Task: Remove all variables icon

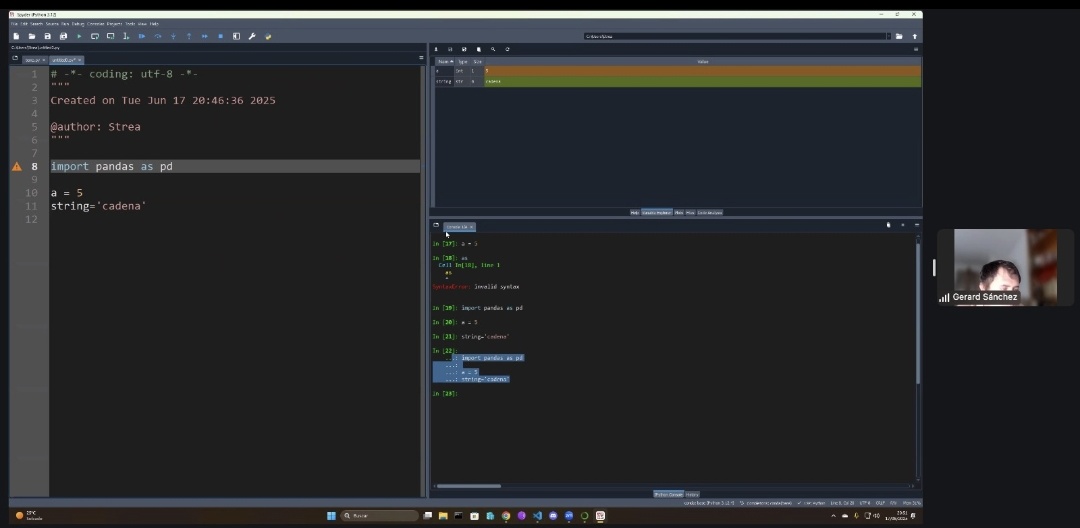Action: [479, 50]
